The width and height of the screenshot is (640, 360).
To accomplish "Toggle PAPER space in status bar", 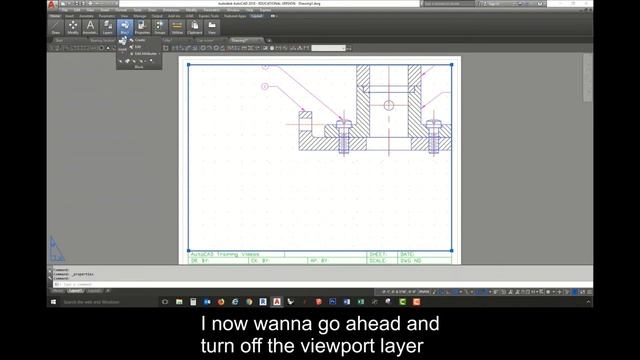I will pos(424,292).
